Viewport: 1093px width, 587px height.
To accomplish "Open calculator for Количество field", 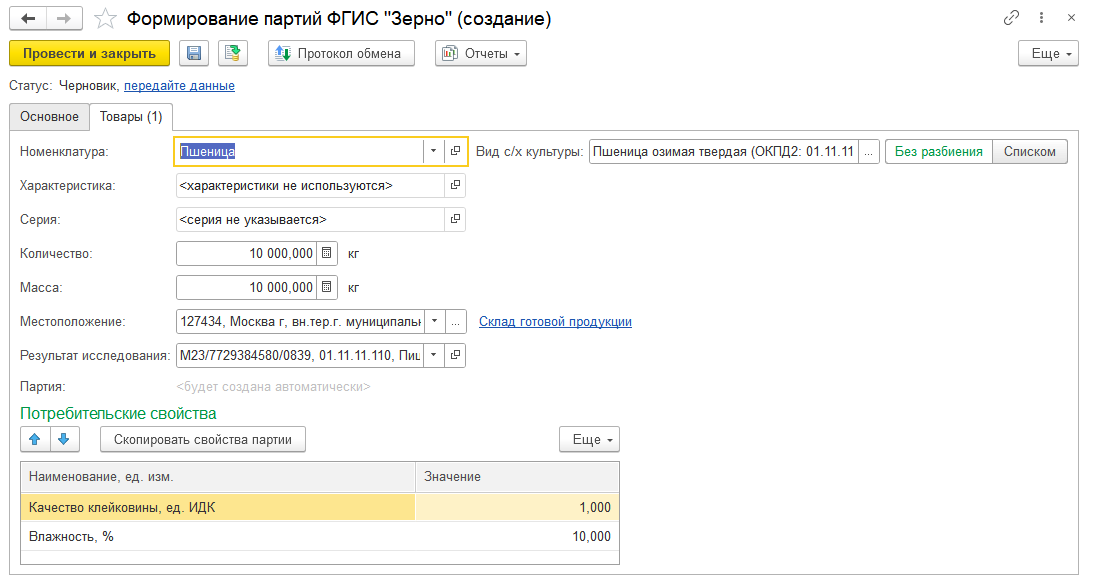I will click(327, 254).
